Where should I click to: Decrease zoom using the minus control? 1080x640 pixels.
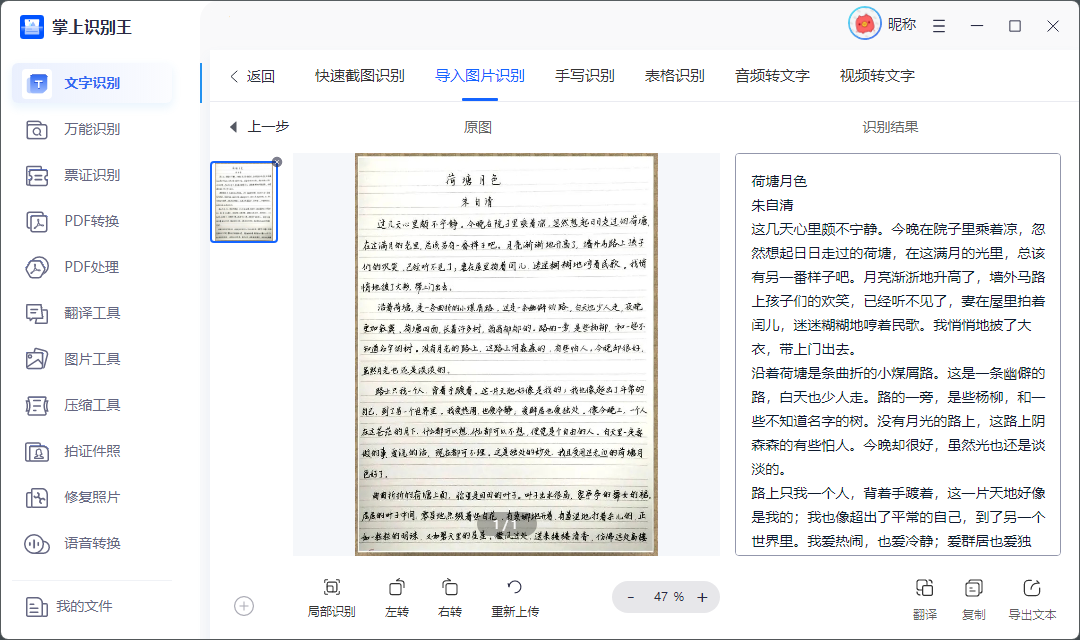pyautogui.click(x=630, y=597)
